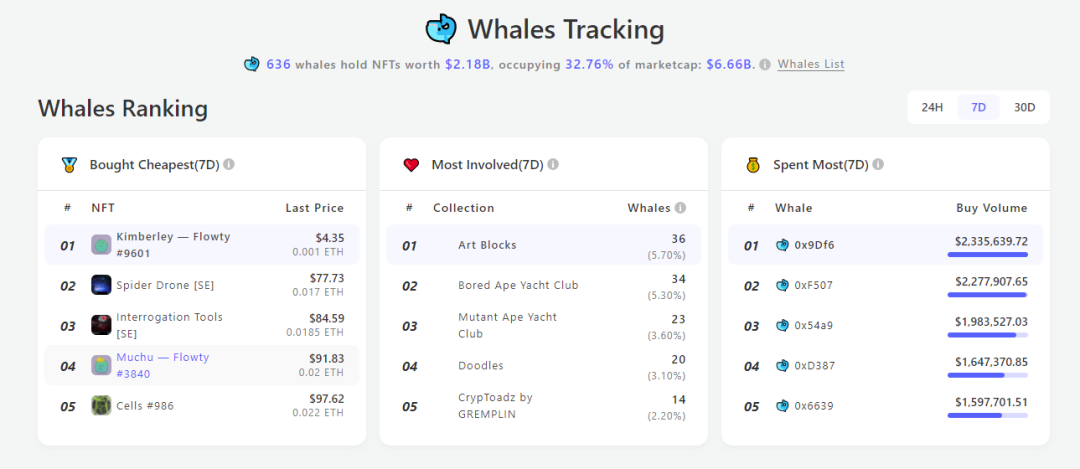Click buy volume bar for 0xF507

[987, 295]
